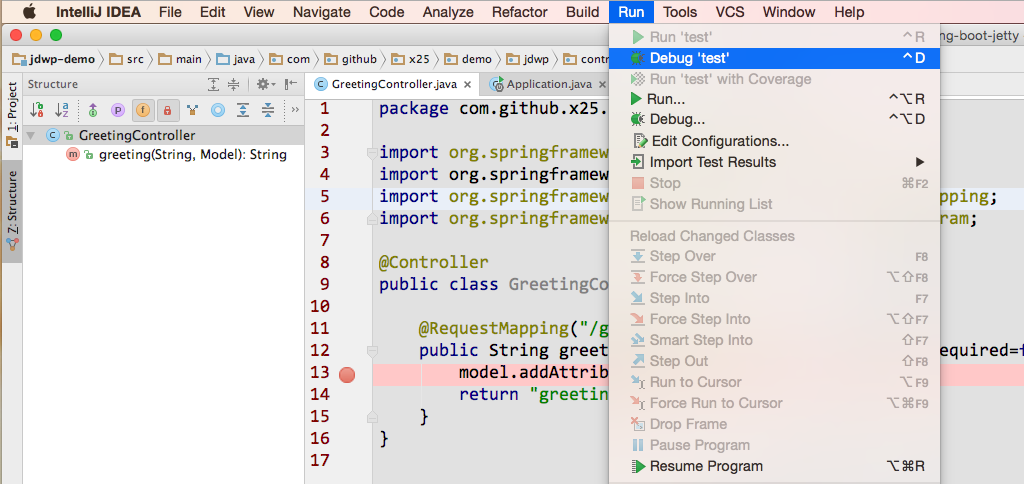Viewport: 1024px width, 484px height.
Task: Open the 1: Project side tab
Action: coord(12,114)
